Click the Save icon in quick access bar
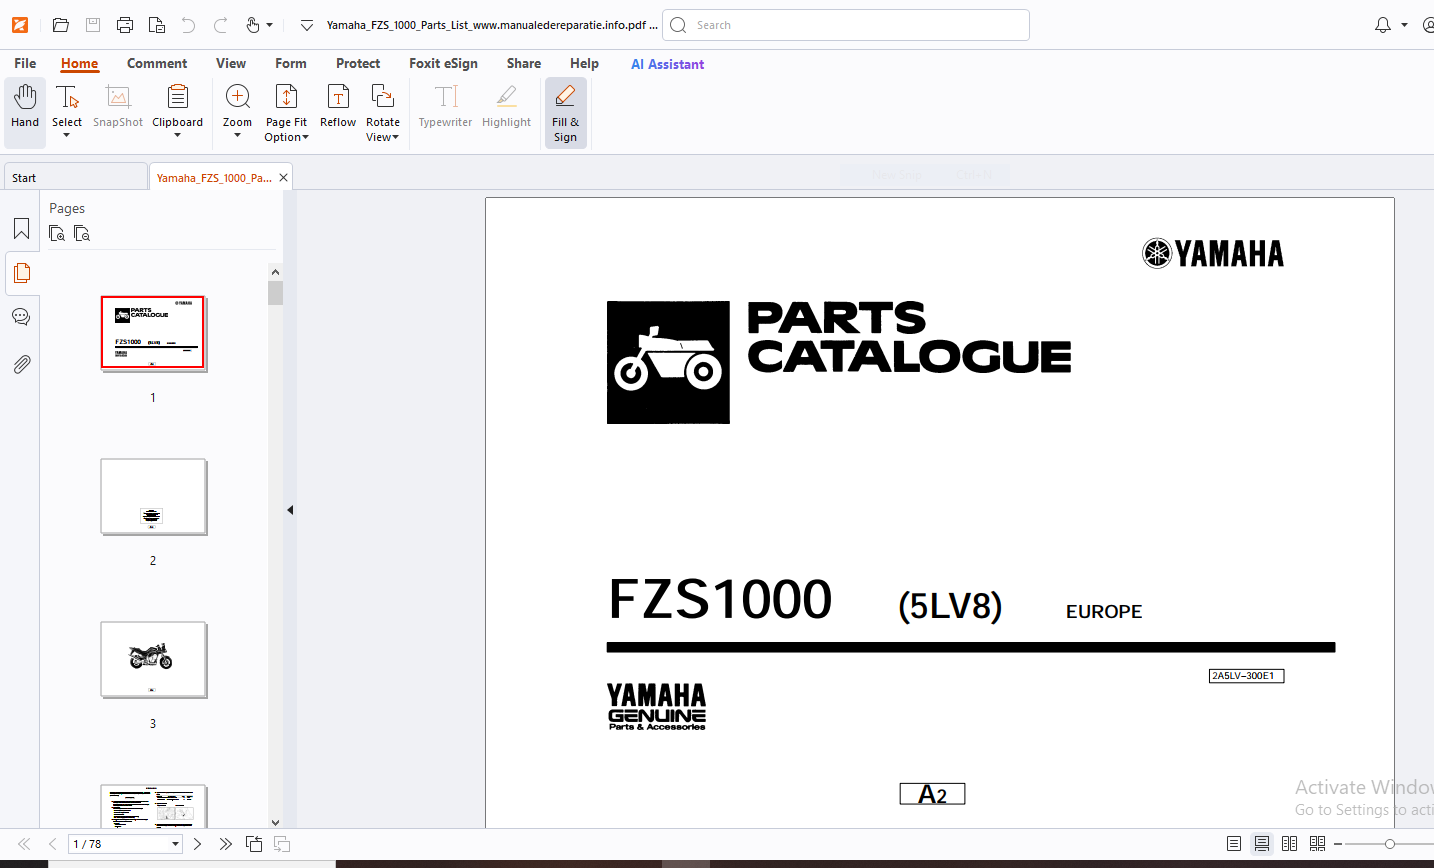The image size is (1434, 868). [x=93, y=25]
